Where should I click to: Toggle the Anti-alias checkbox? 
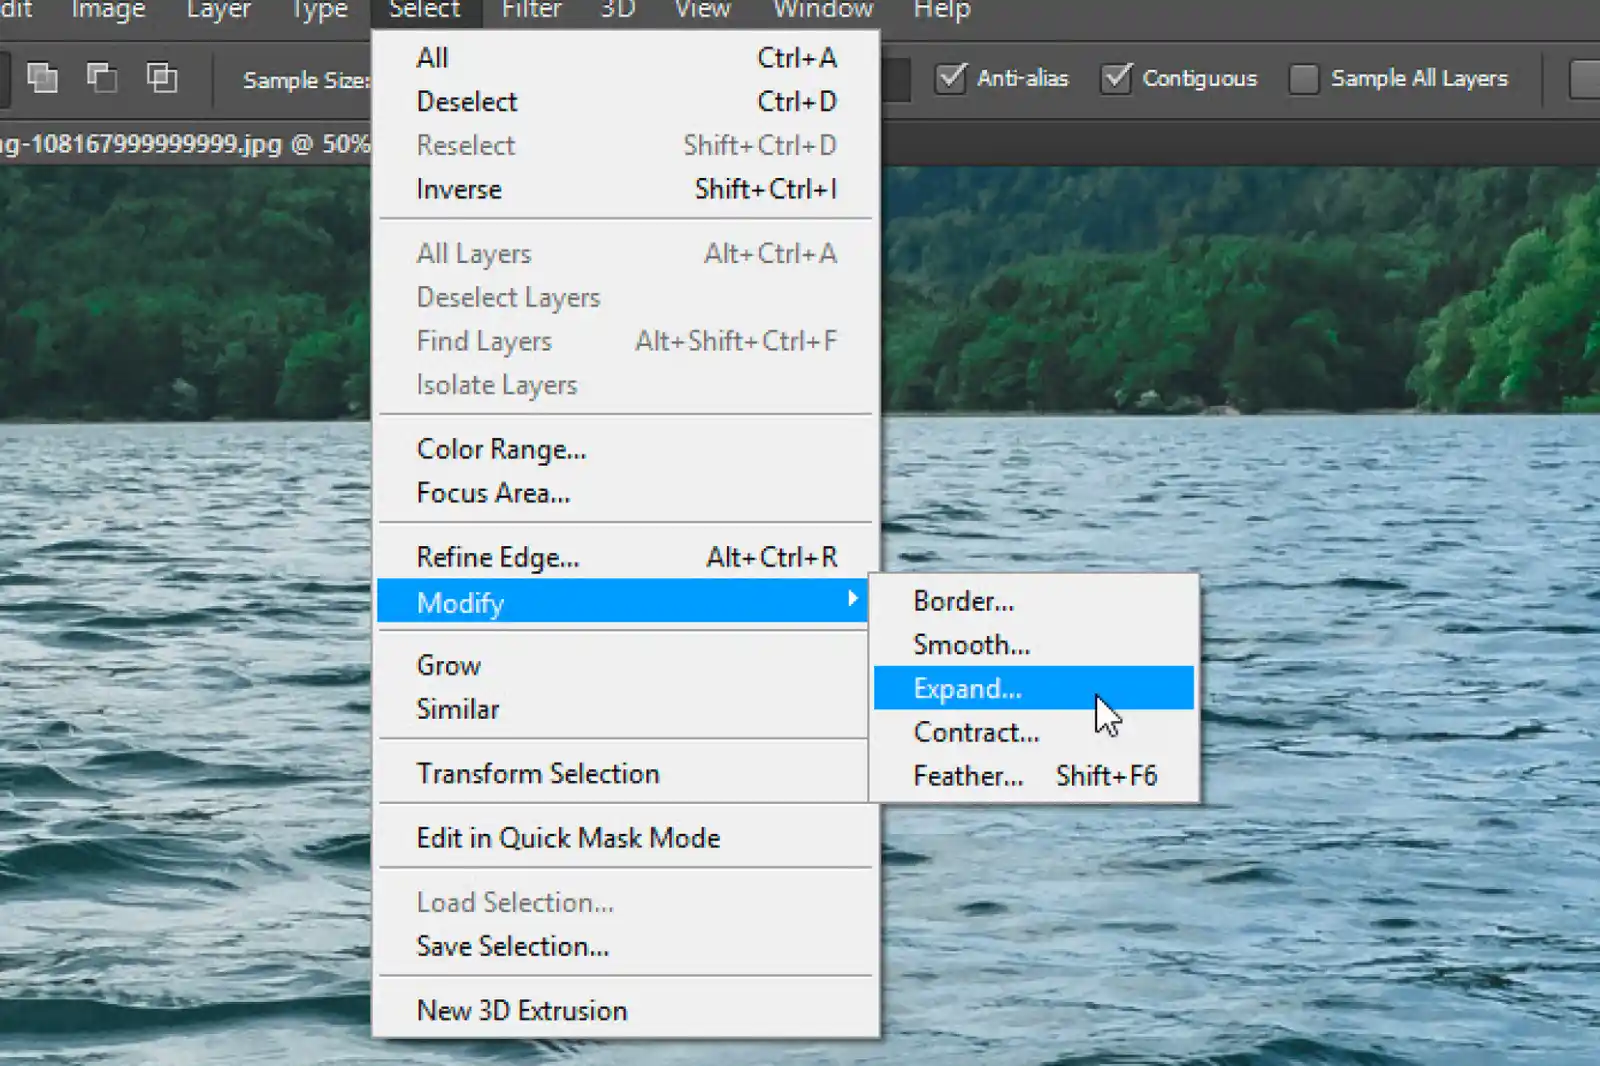(950, 78)
